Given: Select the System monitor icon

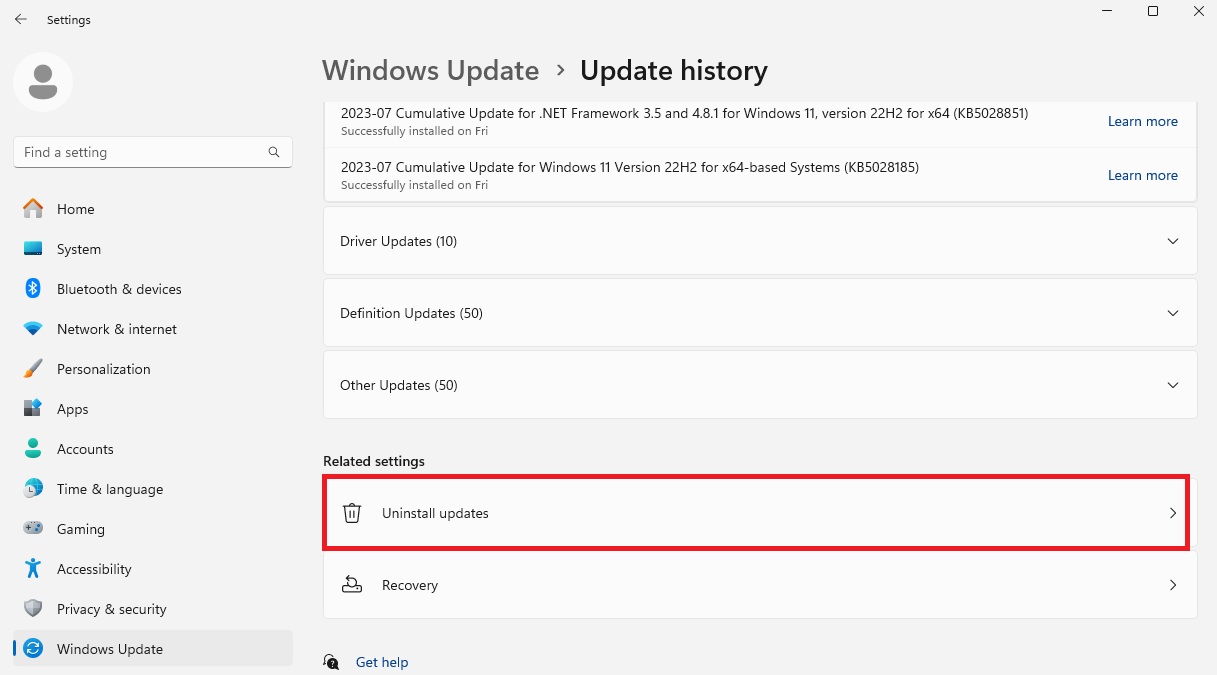Looking at the screenshot, I should click(x=33, y=249).
